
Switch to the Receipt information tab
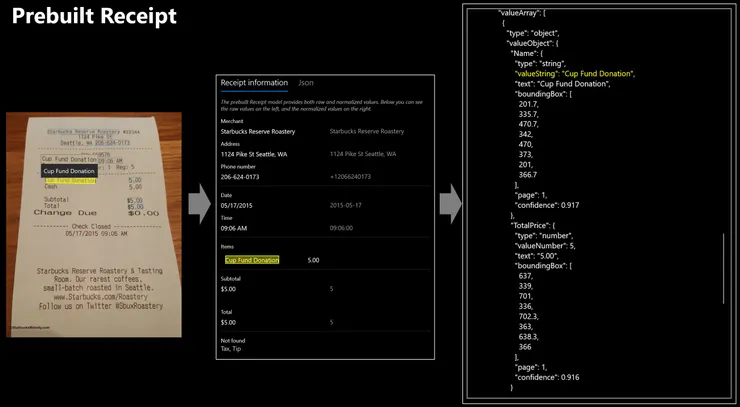(254, 83)
